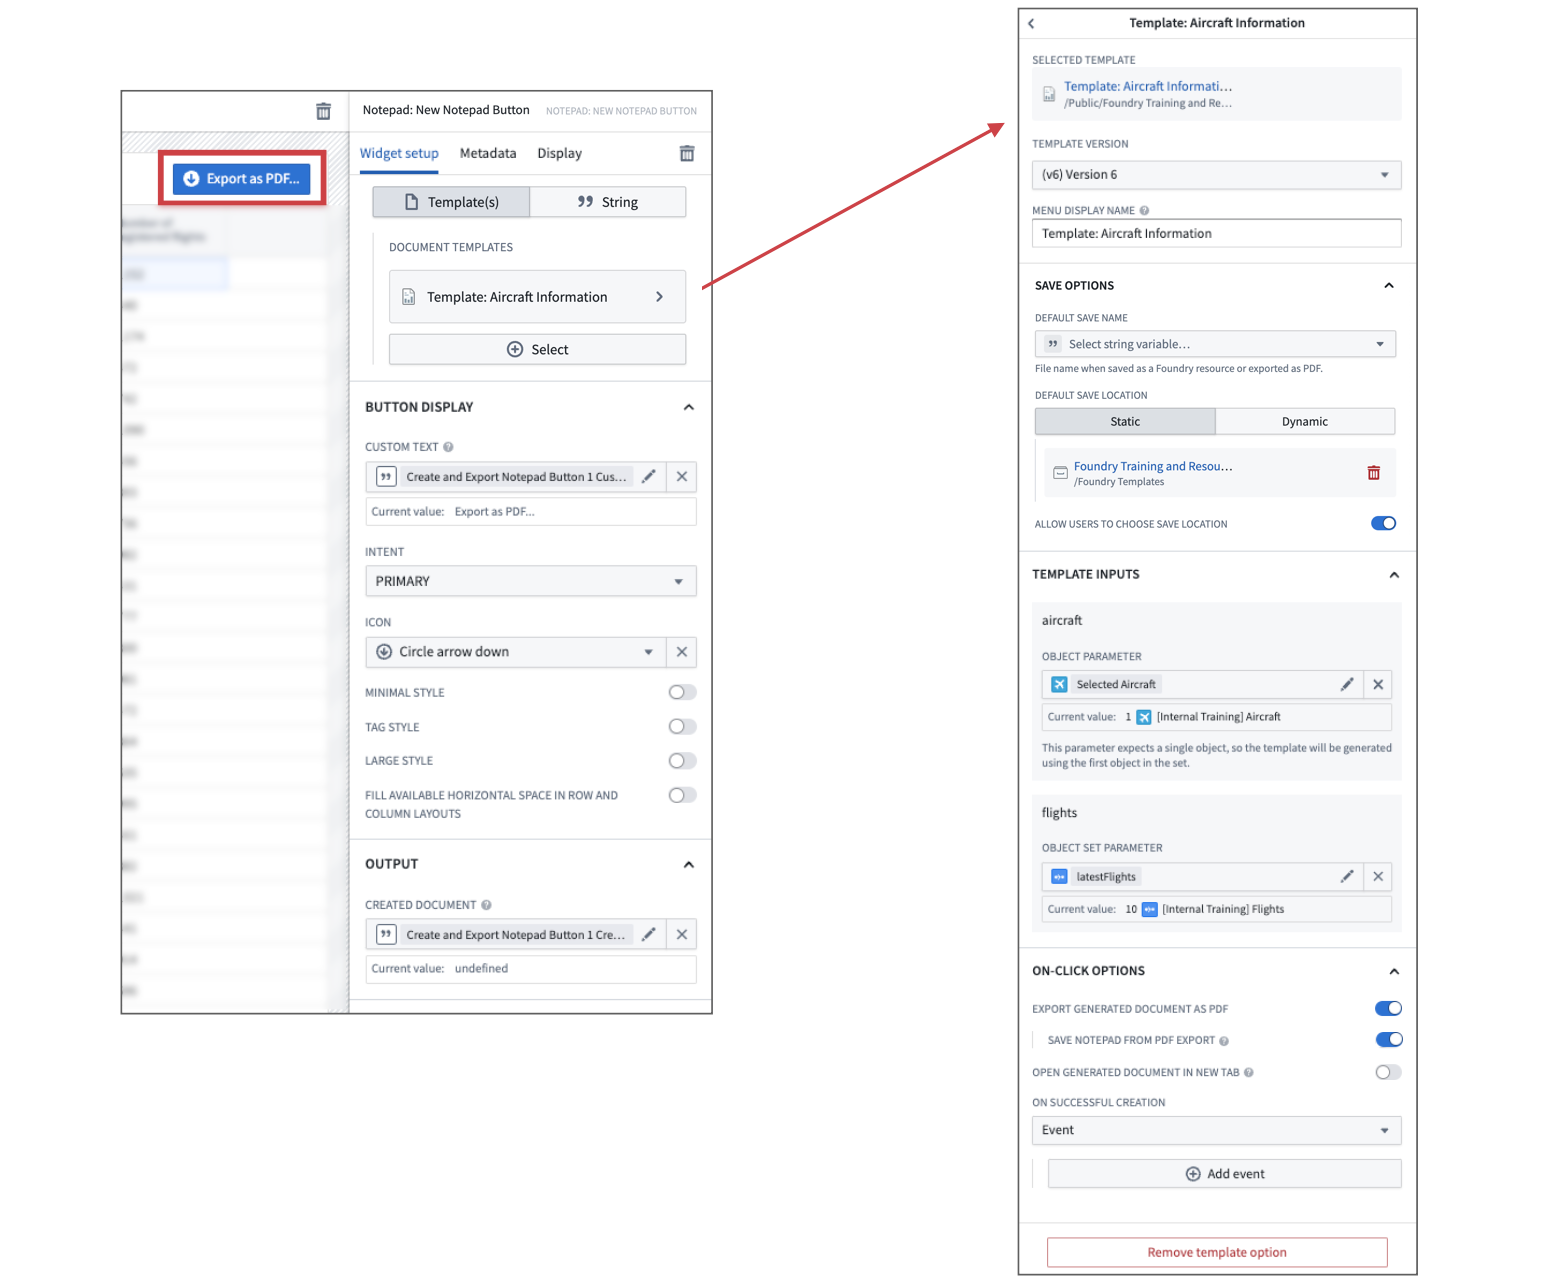Click help icon next to Created Document
This screenshot has height=1282, width=1544.
486,905
